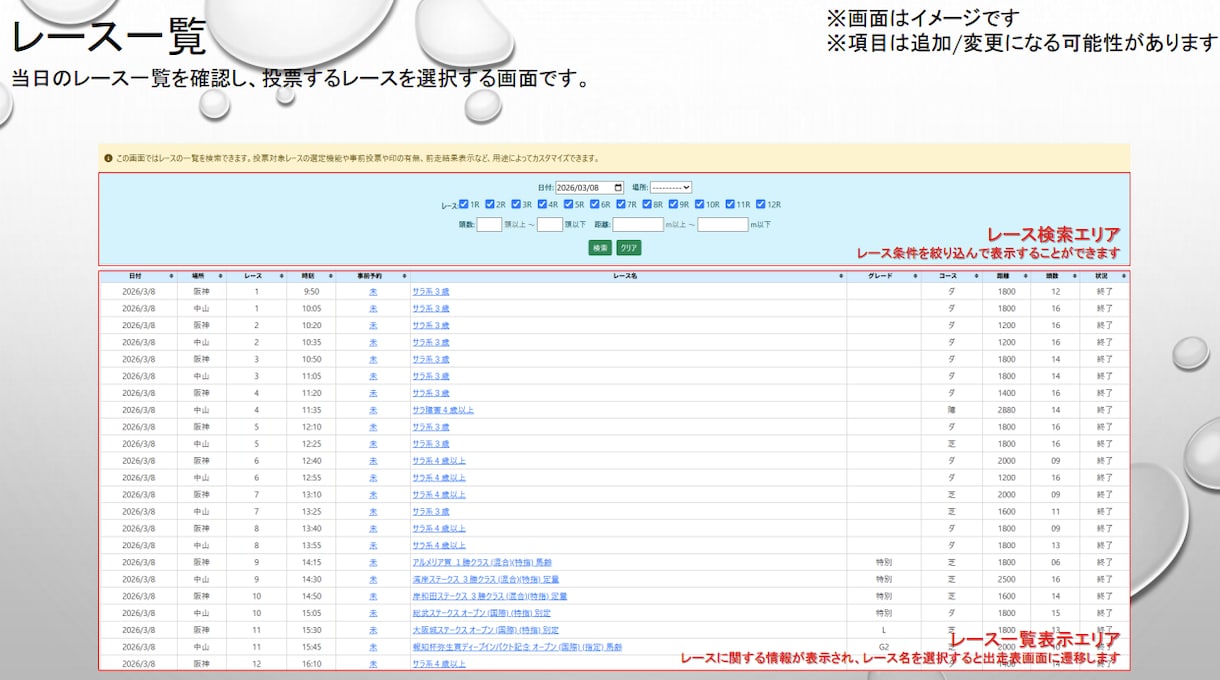The image size is (1220, 680).
Task: Open the calendar picker in the 日付 field
Action: (619, 187)
